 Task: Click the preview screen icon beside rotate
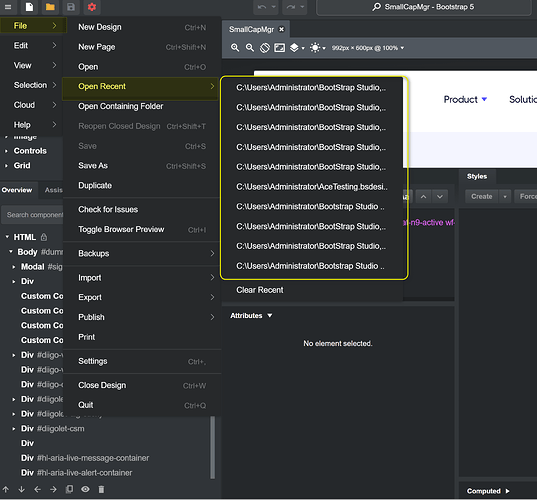(x=279, y=48)
